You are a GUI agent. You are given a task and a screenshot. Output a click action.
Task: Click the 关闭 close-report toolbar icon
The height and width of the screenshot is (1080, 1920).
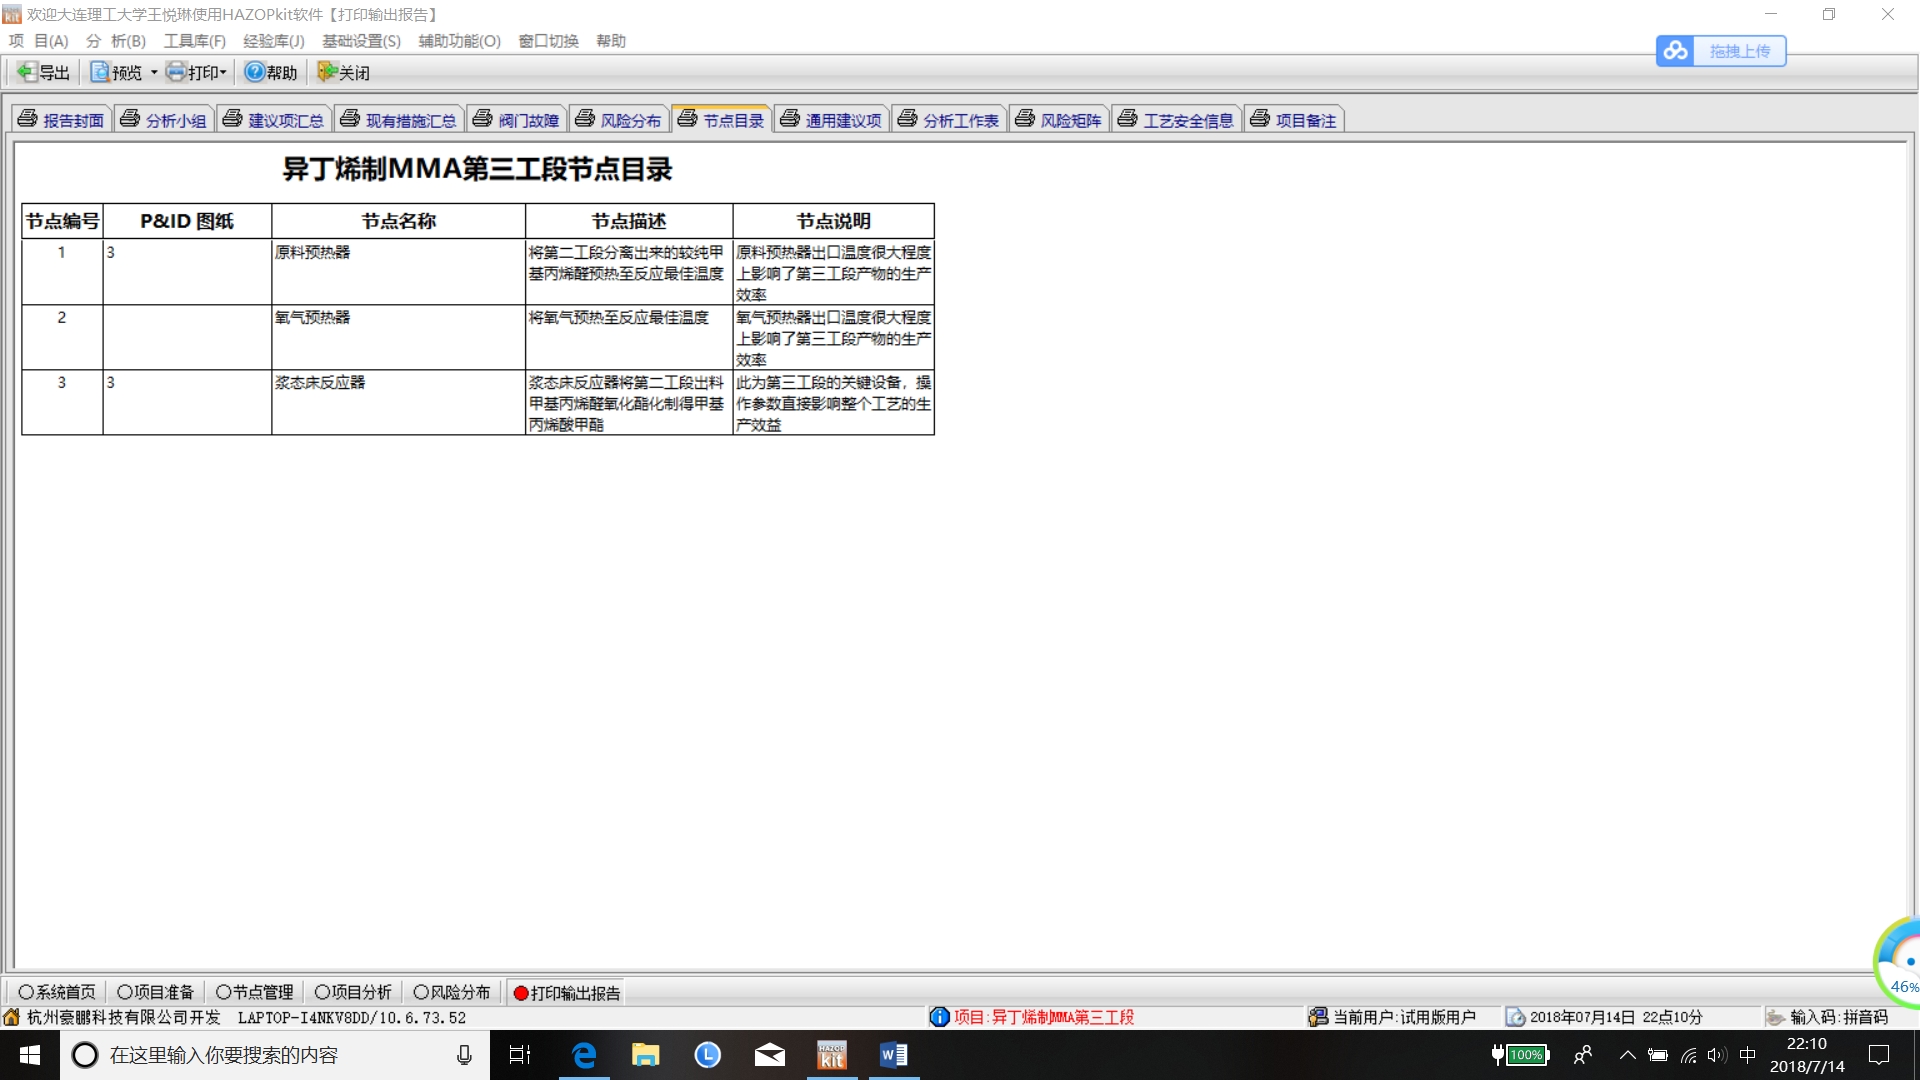coord(327,72)
